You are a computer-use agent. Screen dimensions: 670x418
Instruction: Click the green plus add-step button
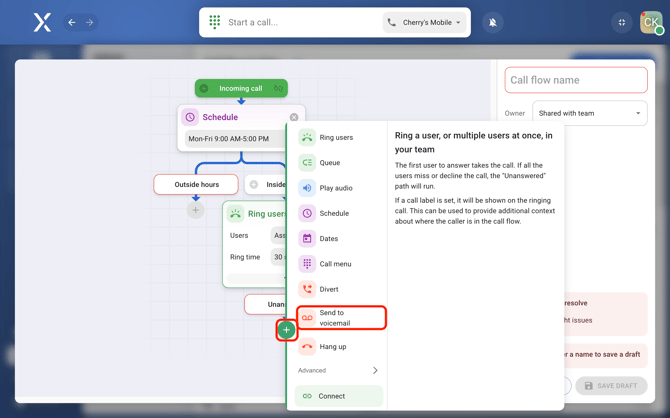(286, 329)
